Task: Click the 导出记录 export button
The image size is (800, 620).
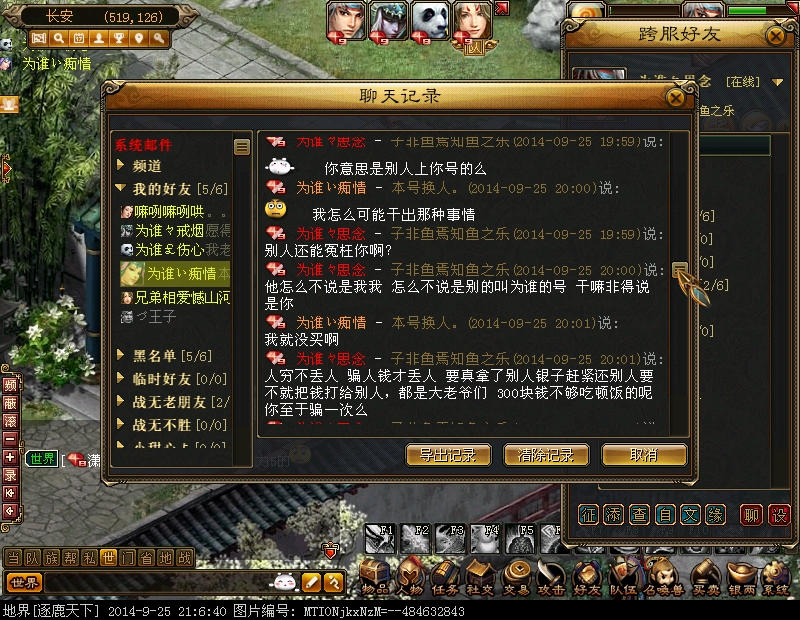Action: coord(448,455)
